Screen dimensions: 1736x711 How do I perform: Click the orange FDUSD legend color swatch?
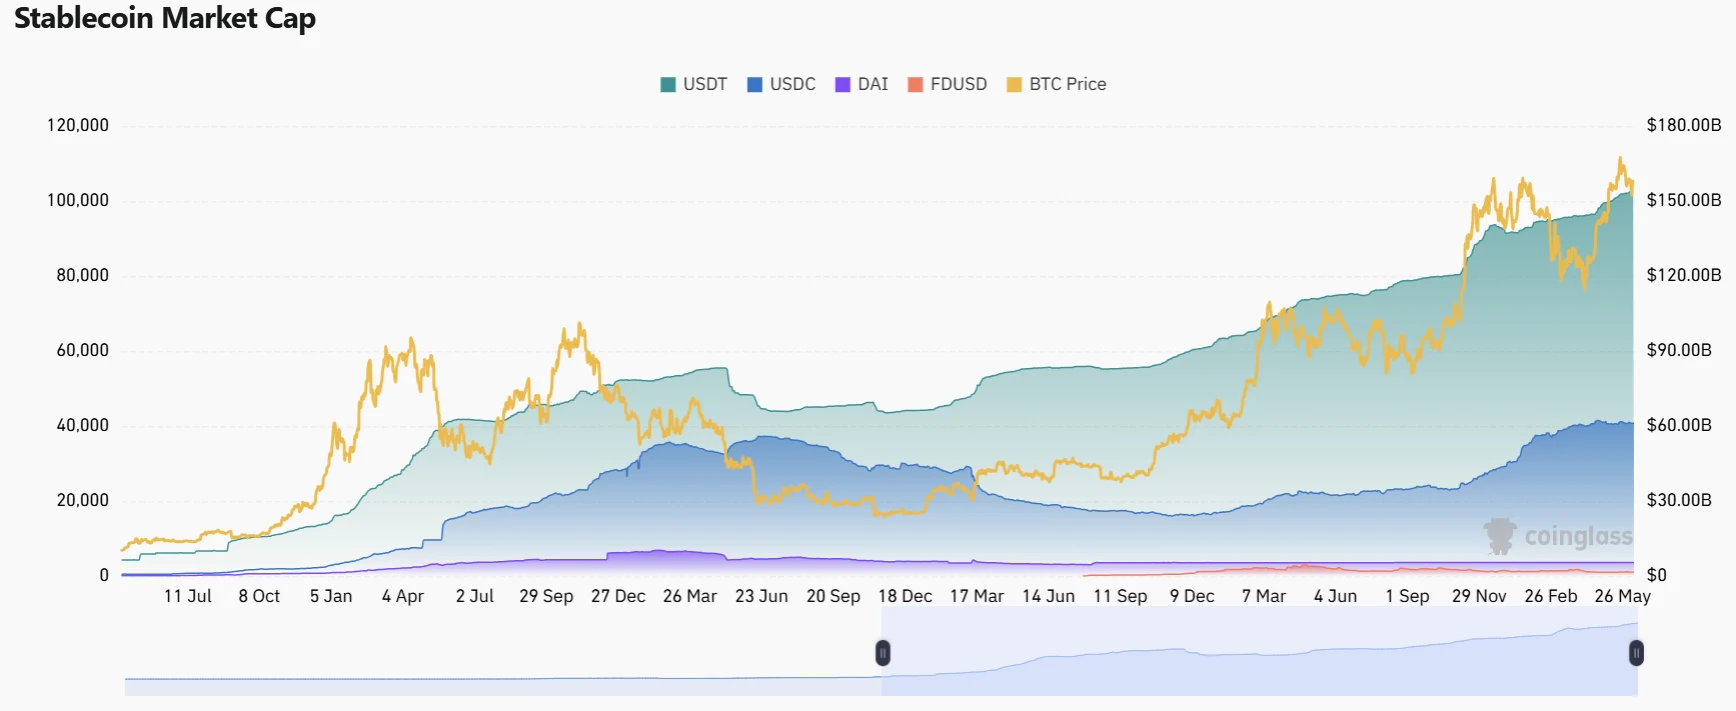point(915,85)
